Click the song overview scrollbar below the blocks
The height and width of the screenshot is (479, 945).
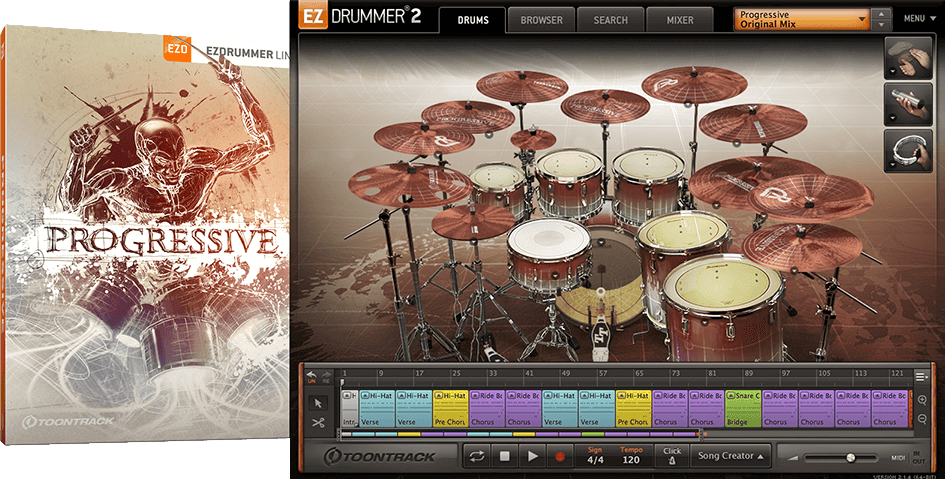click(x=522, y=434)
